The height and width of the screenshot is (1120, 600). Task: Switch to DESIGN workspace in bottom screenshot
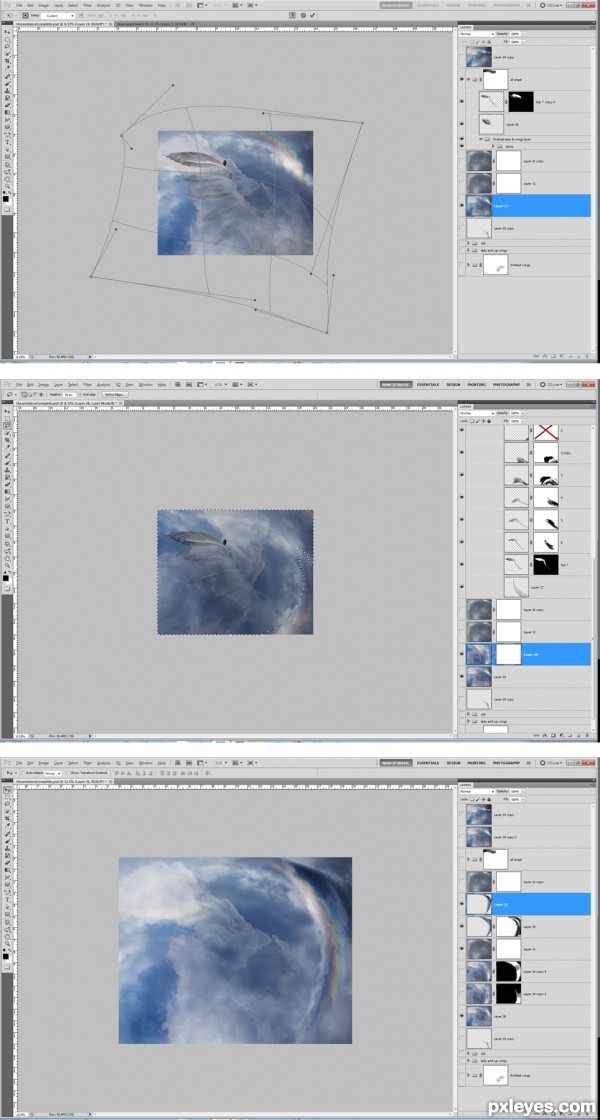(x=454, y=763)
